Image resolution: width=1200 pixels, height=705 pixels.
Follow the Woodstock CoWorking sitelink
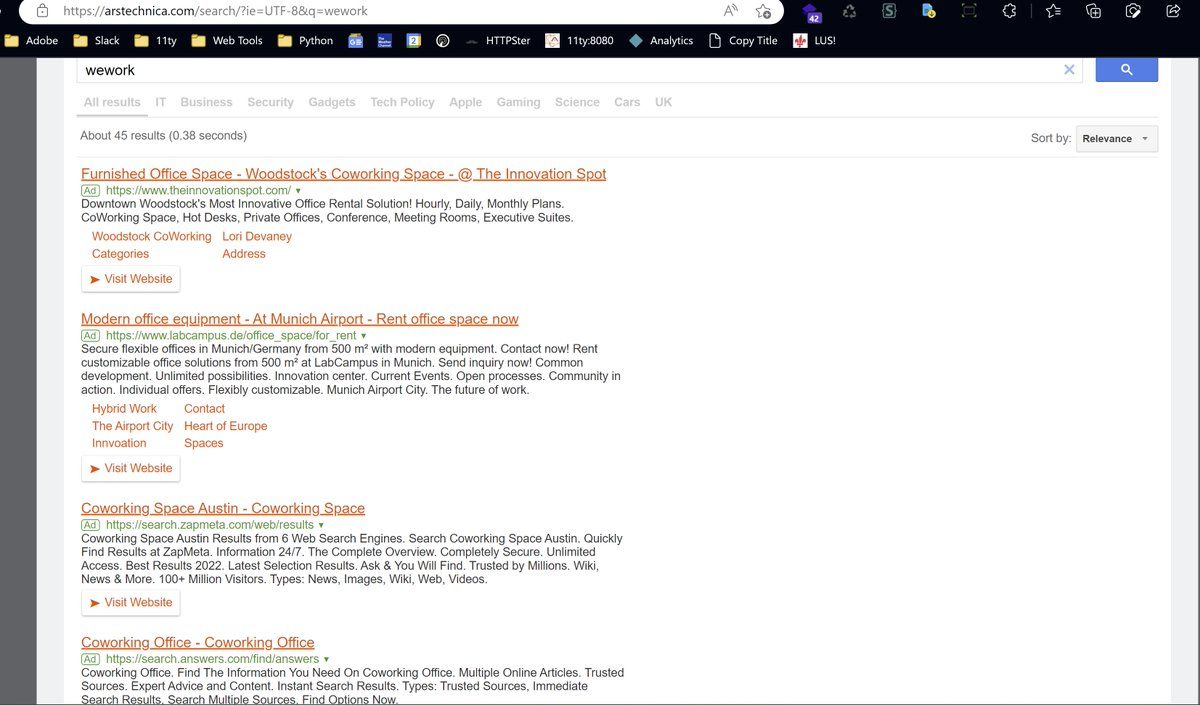(152, 237)
